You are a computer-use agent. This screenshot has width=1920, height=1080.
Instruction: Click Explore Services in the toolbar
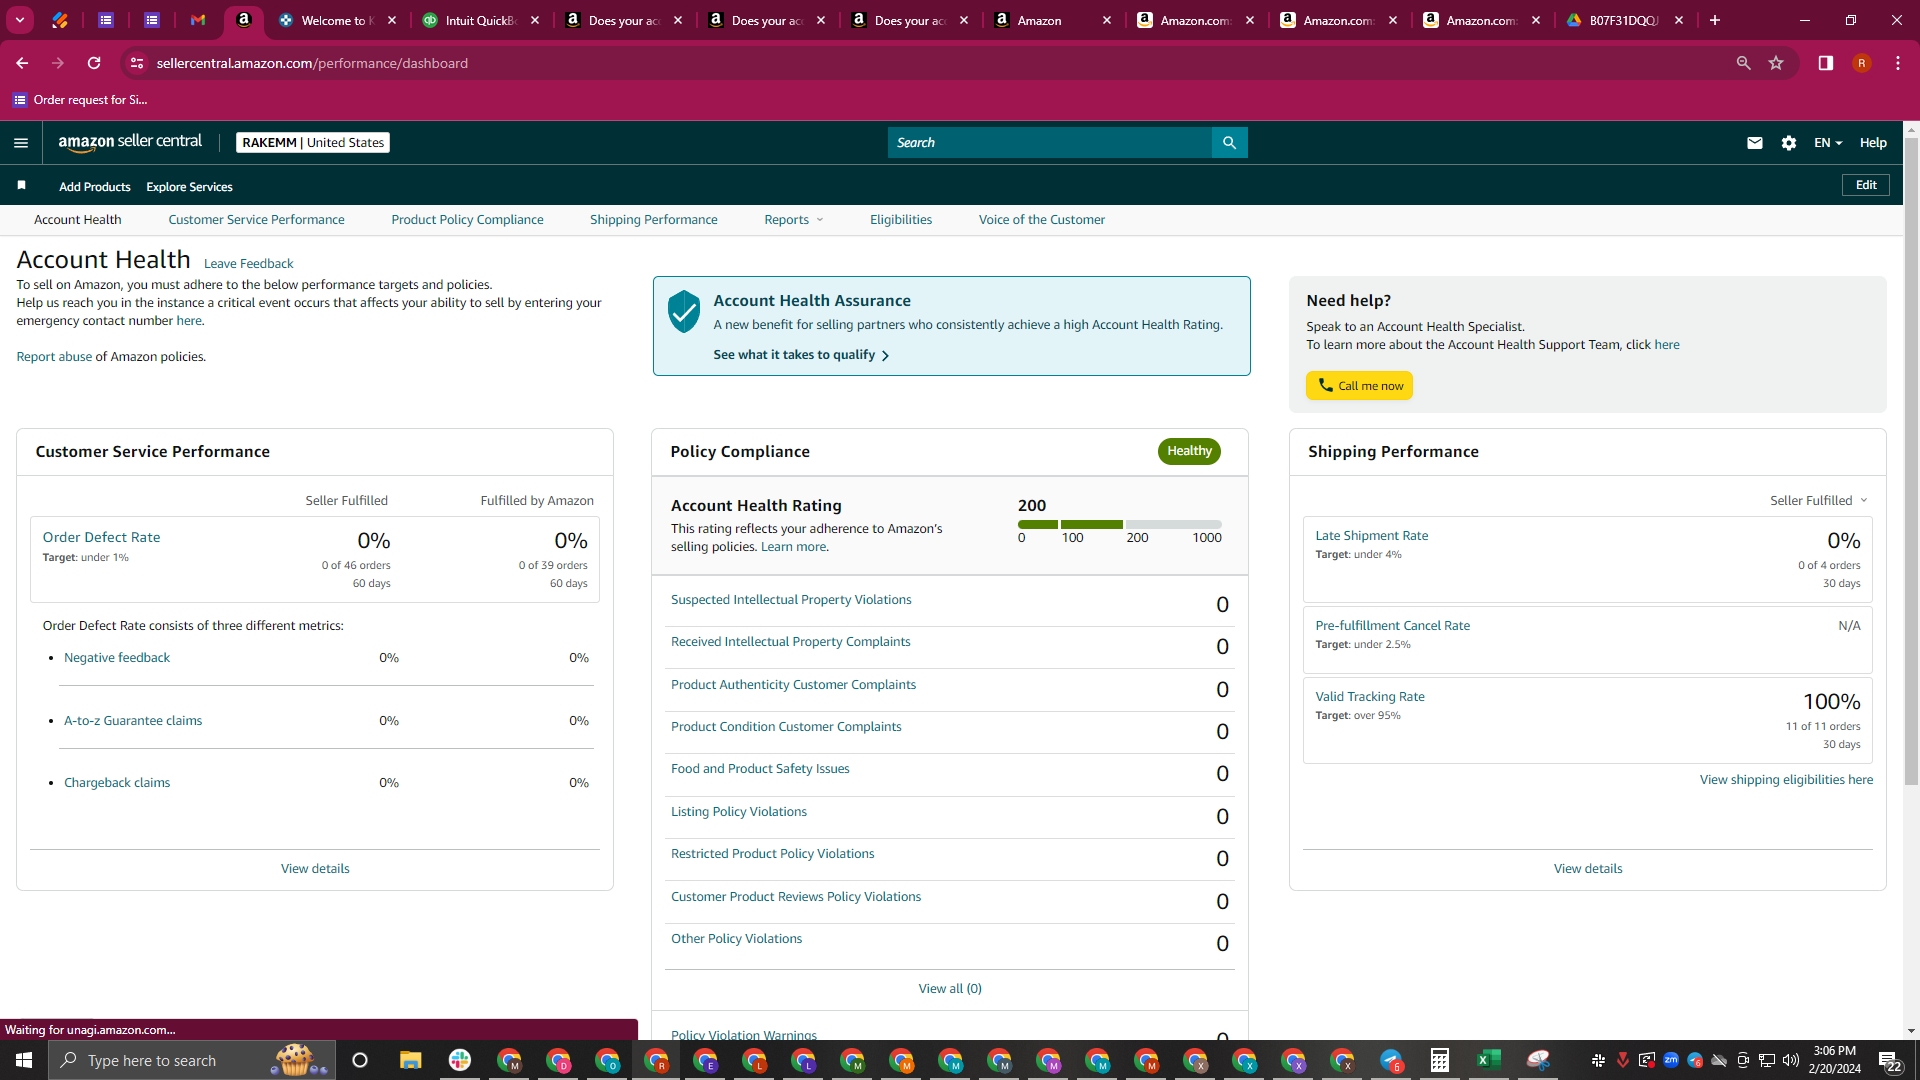189,187
